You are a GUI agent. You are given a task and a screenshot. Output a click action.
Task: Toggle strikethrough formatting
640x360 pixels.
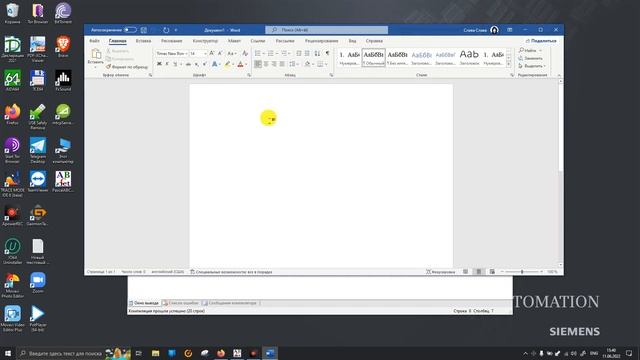(188, 64)
